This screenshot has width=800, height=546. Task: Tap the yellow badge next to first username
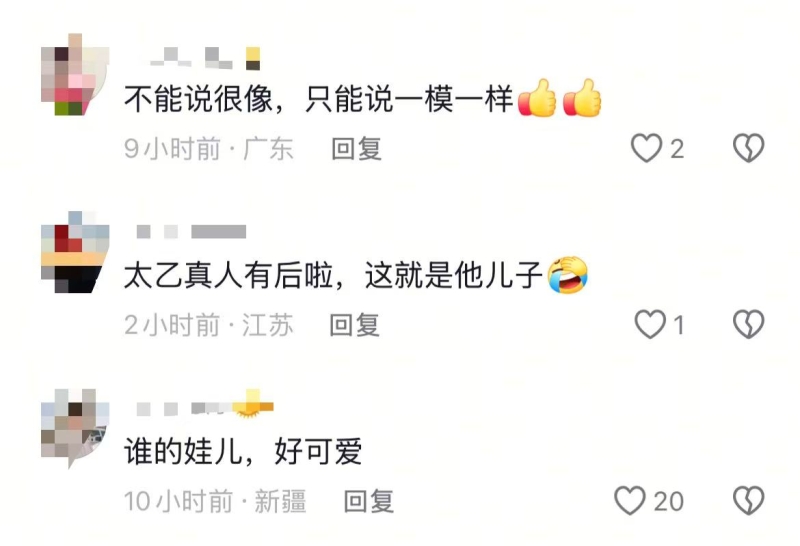point(253,58)
